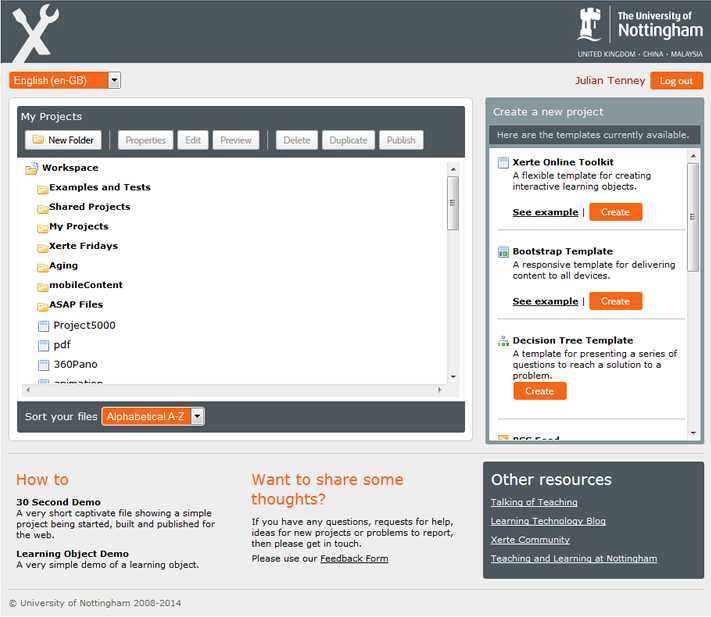Click the project list scroll-left arrow

click(x=28, y=390)
